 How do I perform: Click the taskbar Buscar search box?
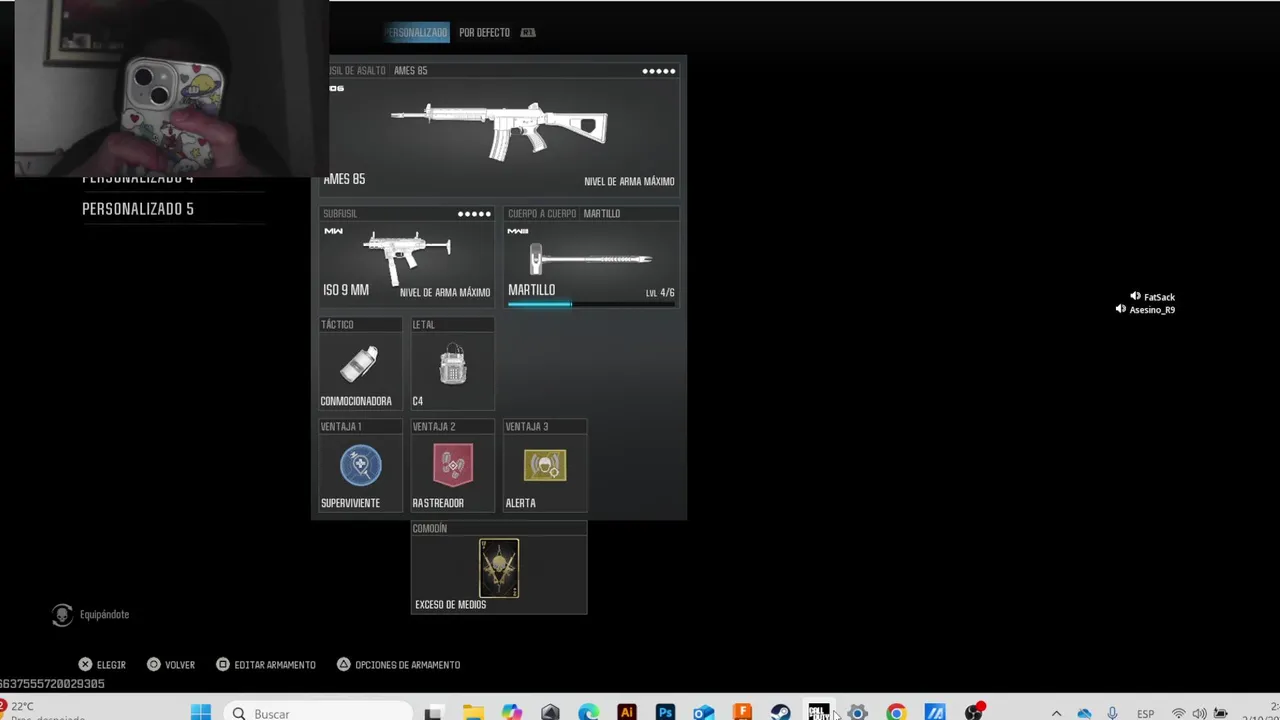[318, 713]
